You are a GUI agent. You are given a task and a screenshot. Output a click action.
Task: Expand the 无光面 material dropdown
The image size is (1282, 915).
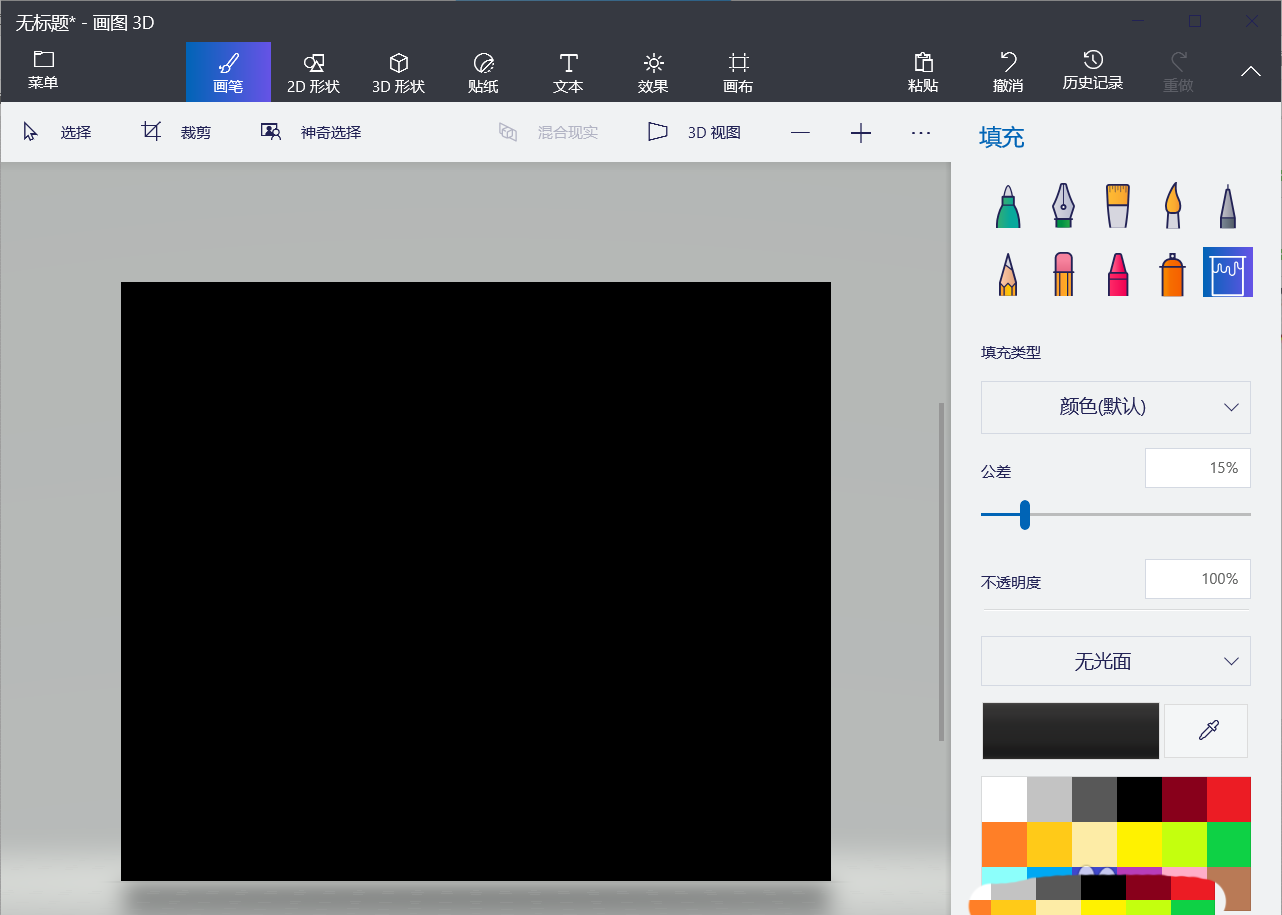1116,661
